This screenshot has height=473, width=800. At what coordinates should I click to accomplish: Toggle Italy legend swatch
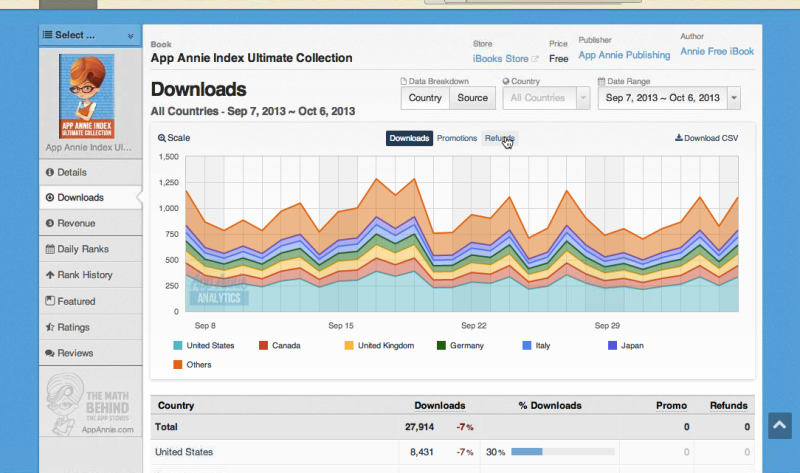(x=527, y=345)
